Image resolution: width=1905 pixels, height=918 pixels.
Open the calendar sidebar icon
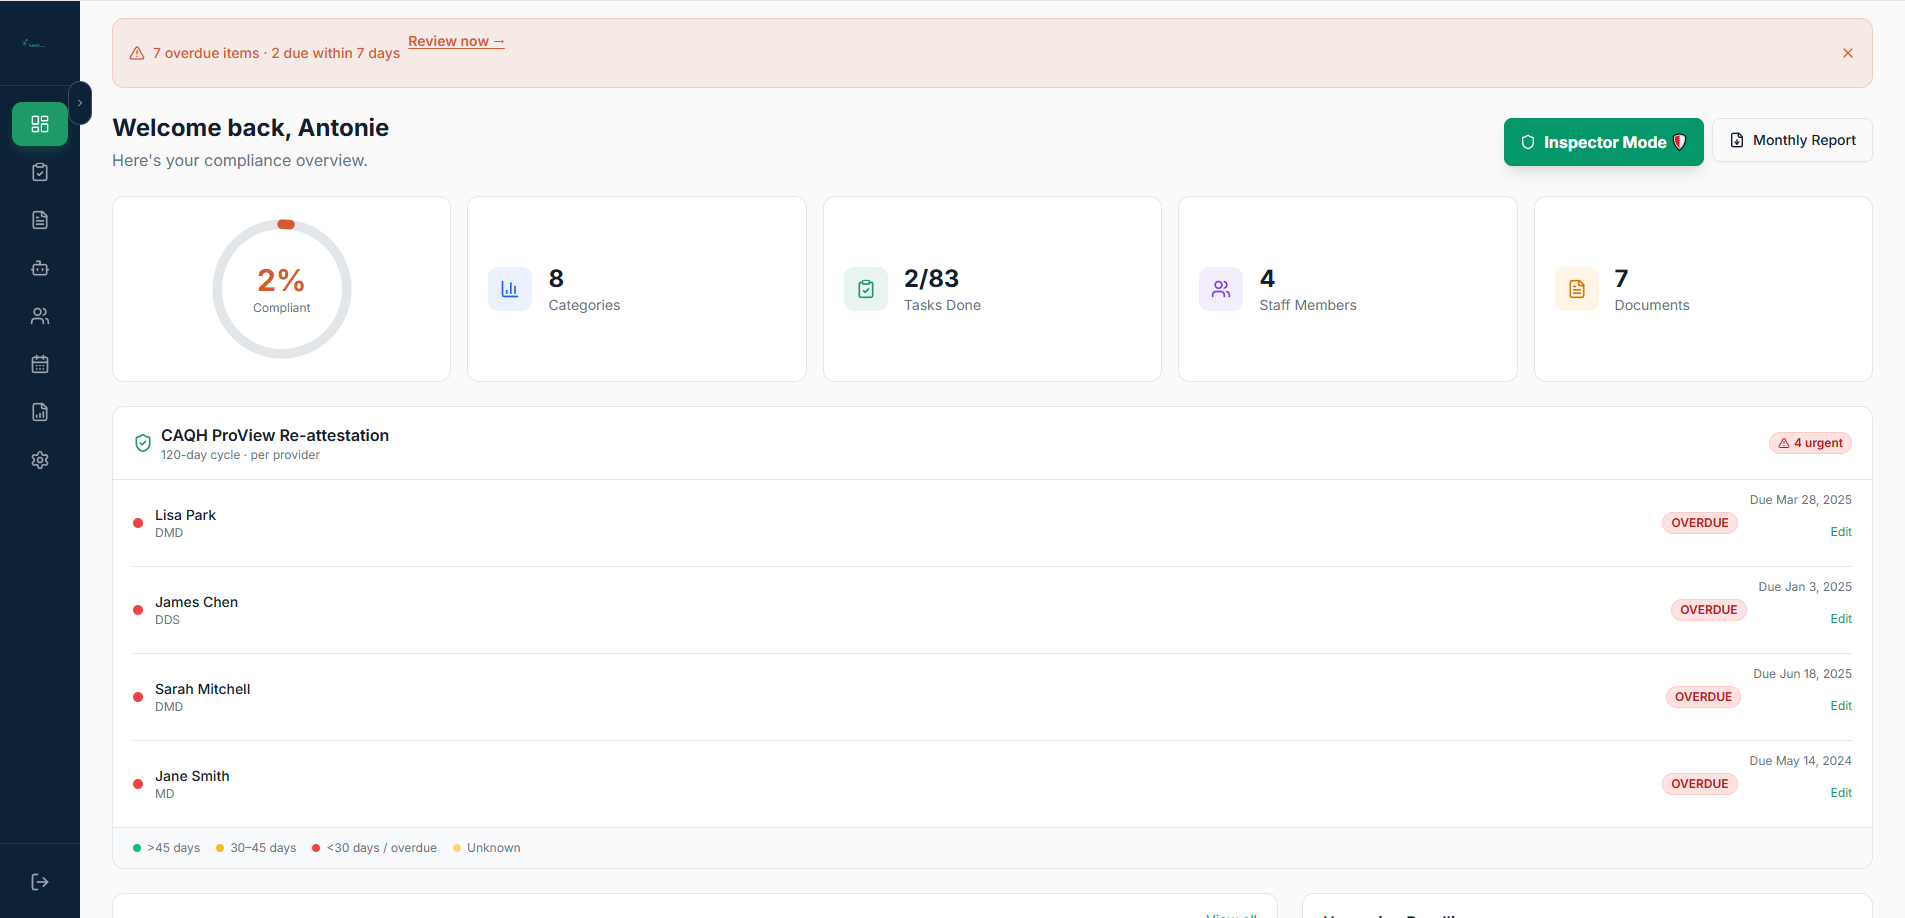point(40,364)
